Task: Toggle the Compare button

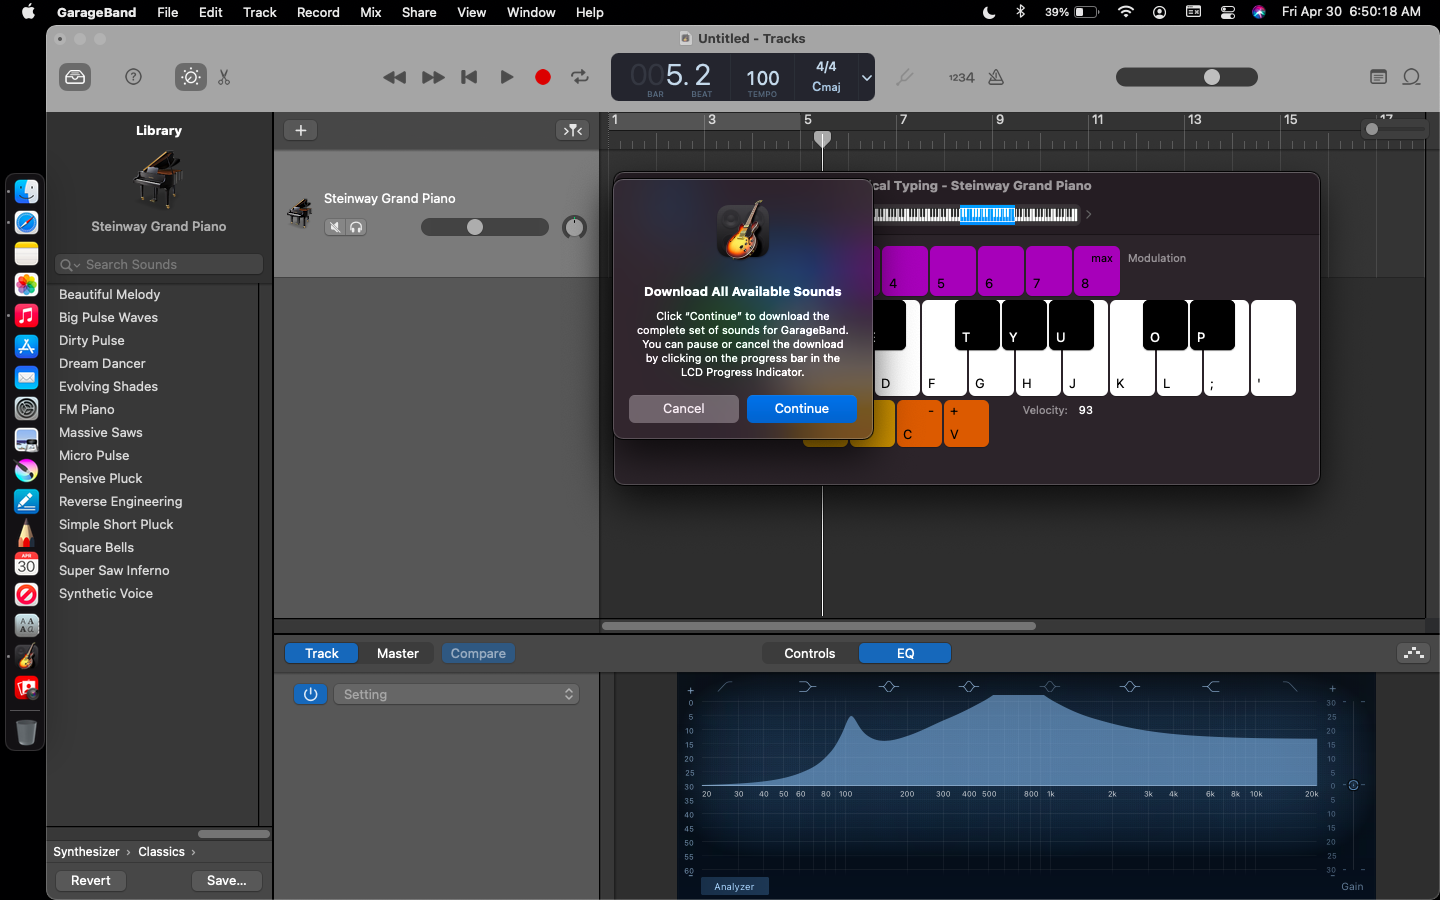Action: tap(478, 653)
